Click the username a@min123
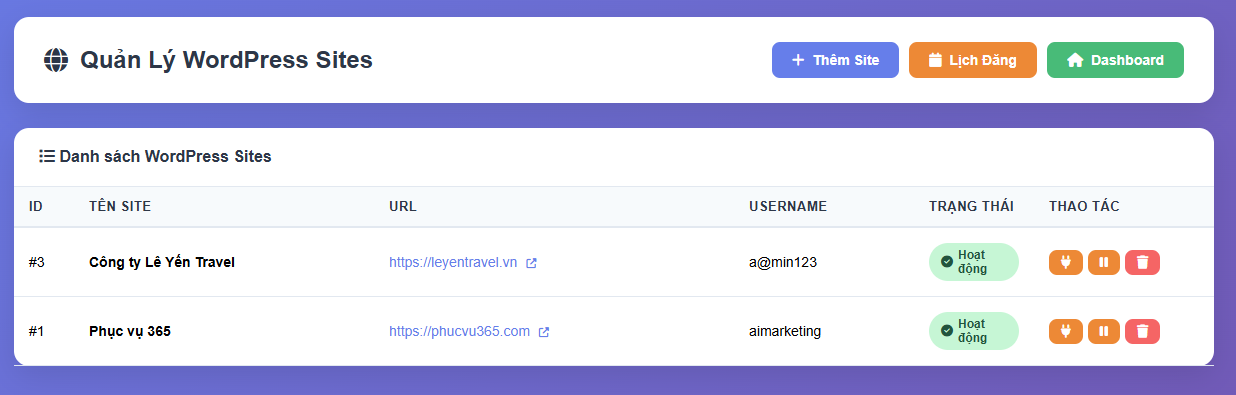The width and height of the screenshot is (1236, 395). (x=783, y=262)
